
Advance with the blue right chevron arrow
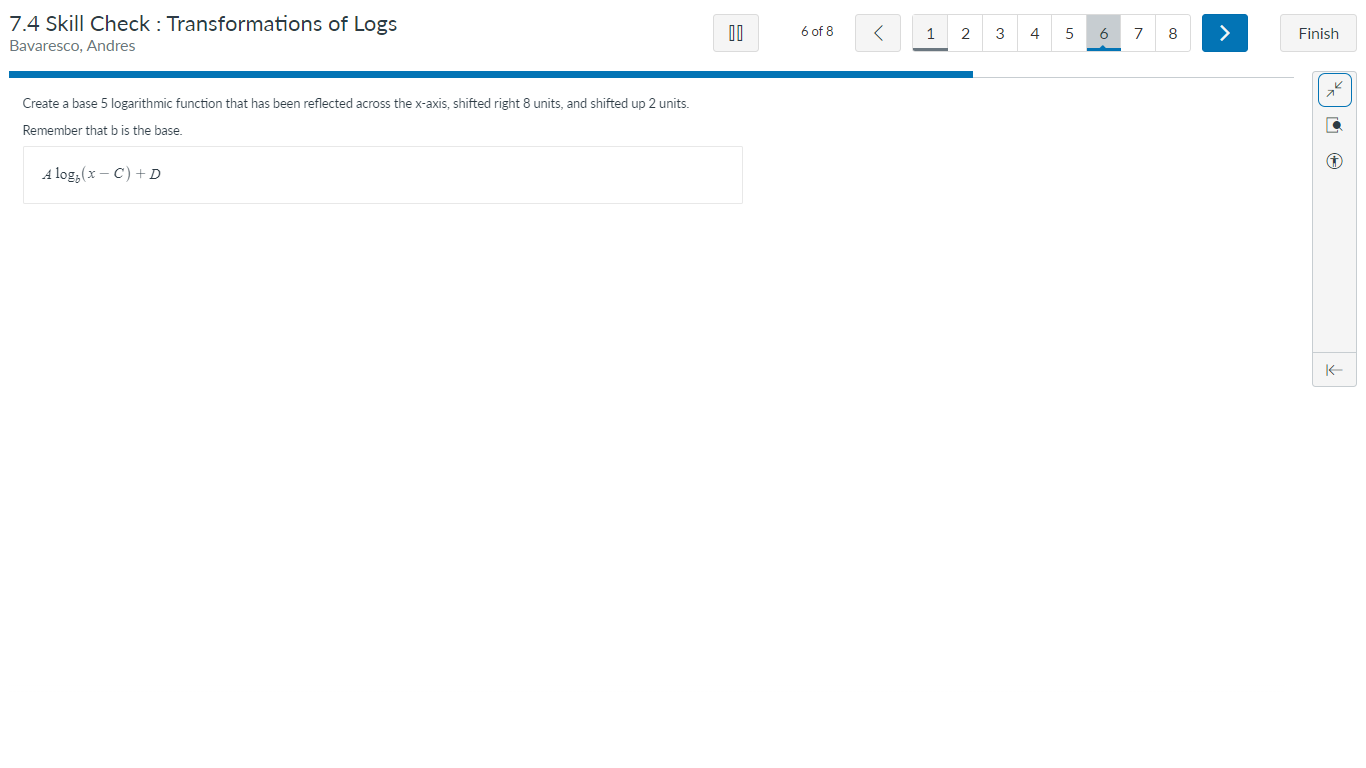coord(1224,32)
